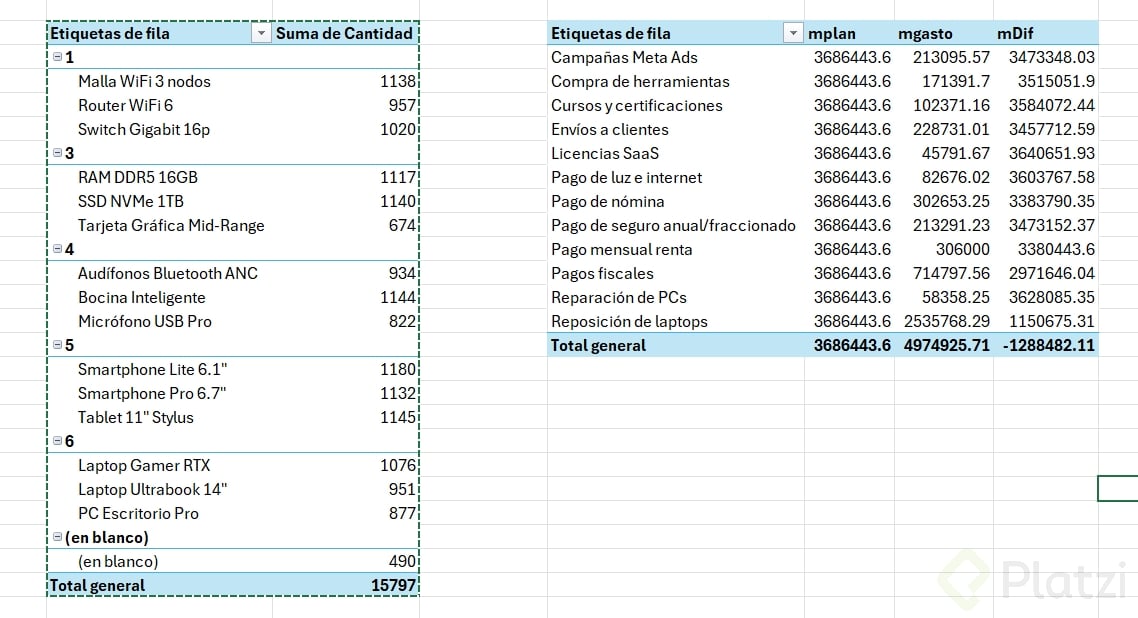Collapse the (en blanco) group
The width and height of the screenshot is (1138, 618).
pyautogui.click(x=57, y=537)
